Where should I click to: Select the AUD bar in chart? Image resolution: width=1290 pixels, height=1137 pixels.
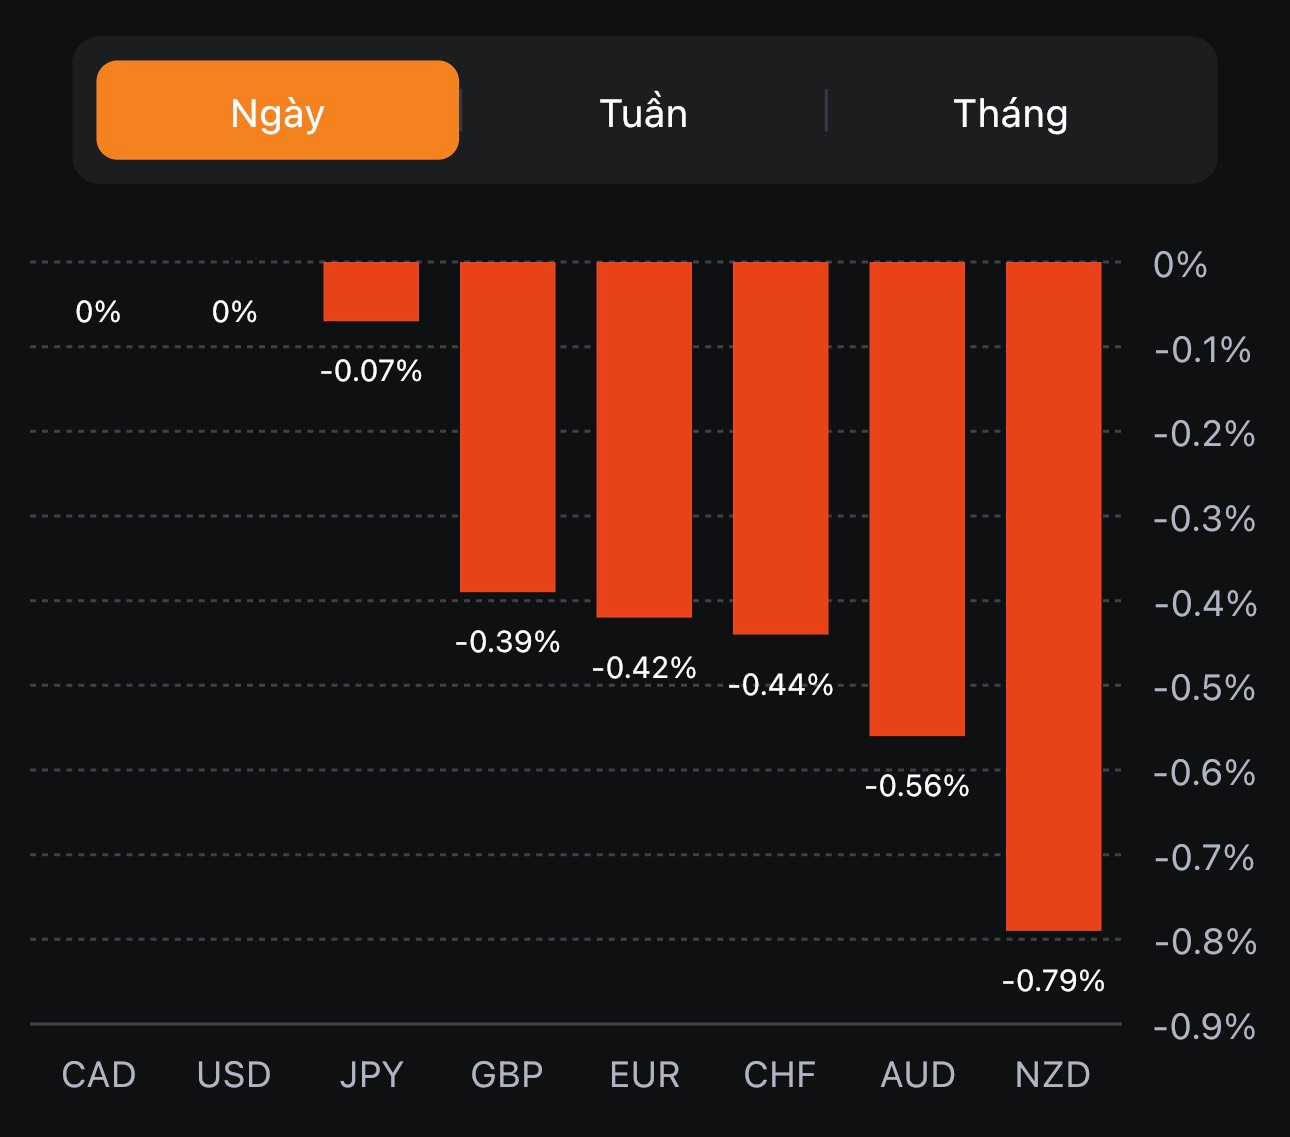(x=917, y=498)
